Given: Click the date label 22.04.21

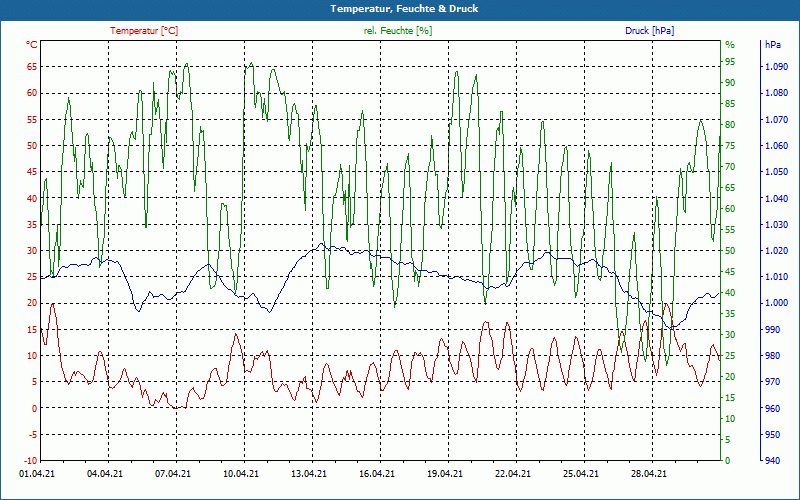Looking at the screenshot, I should 513,474.
